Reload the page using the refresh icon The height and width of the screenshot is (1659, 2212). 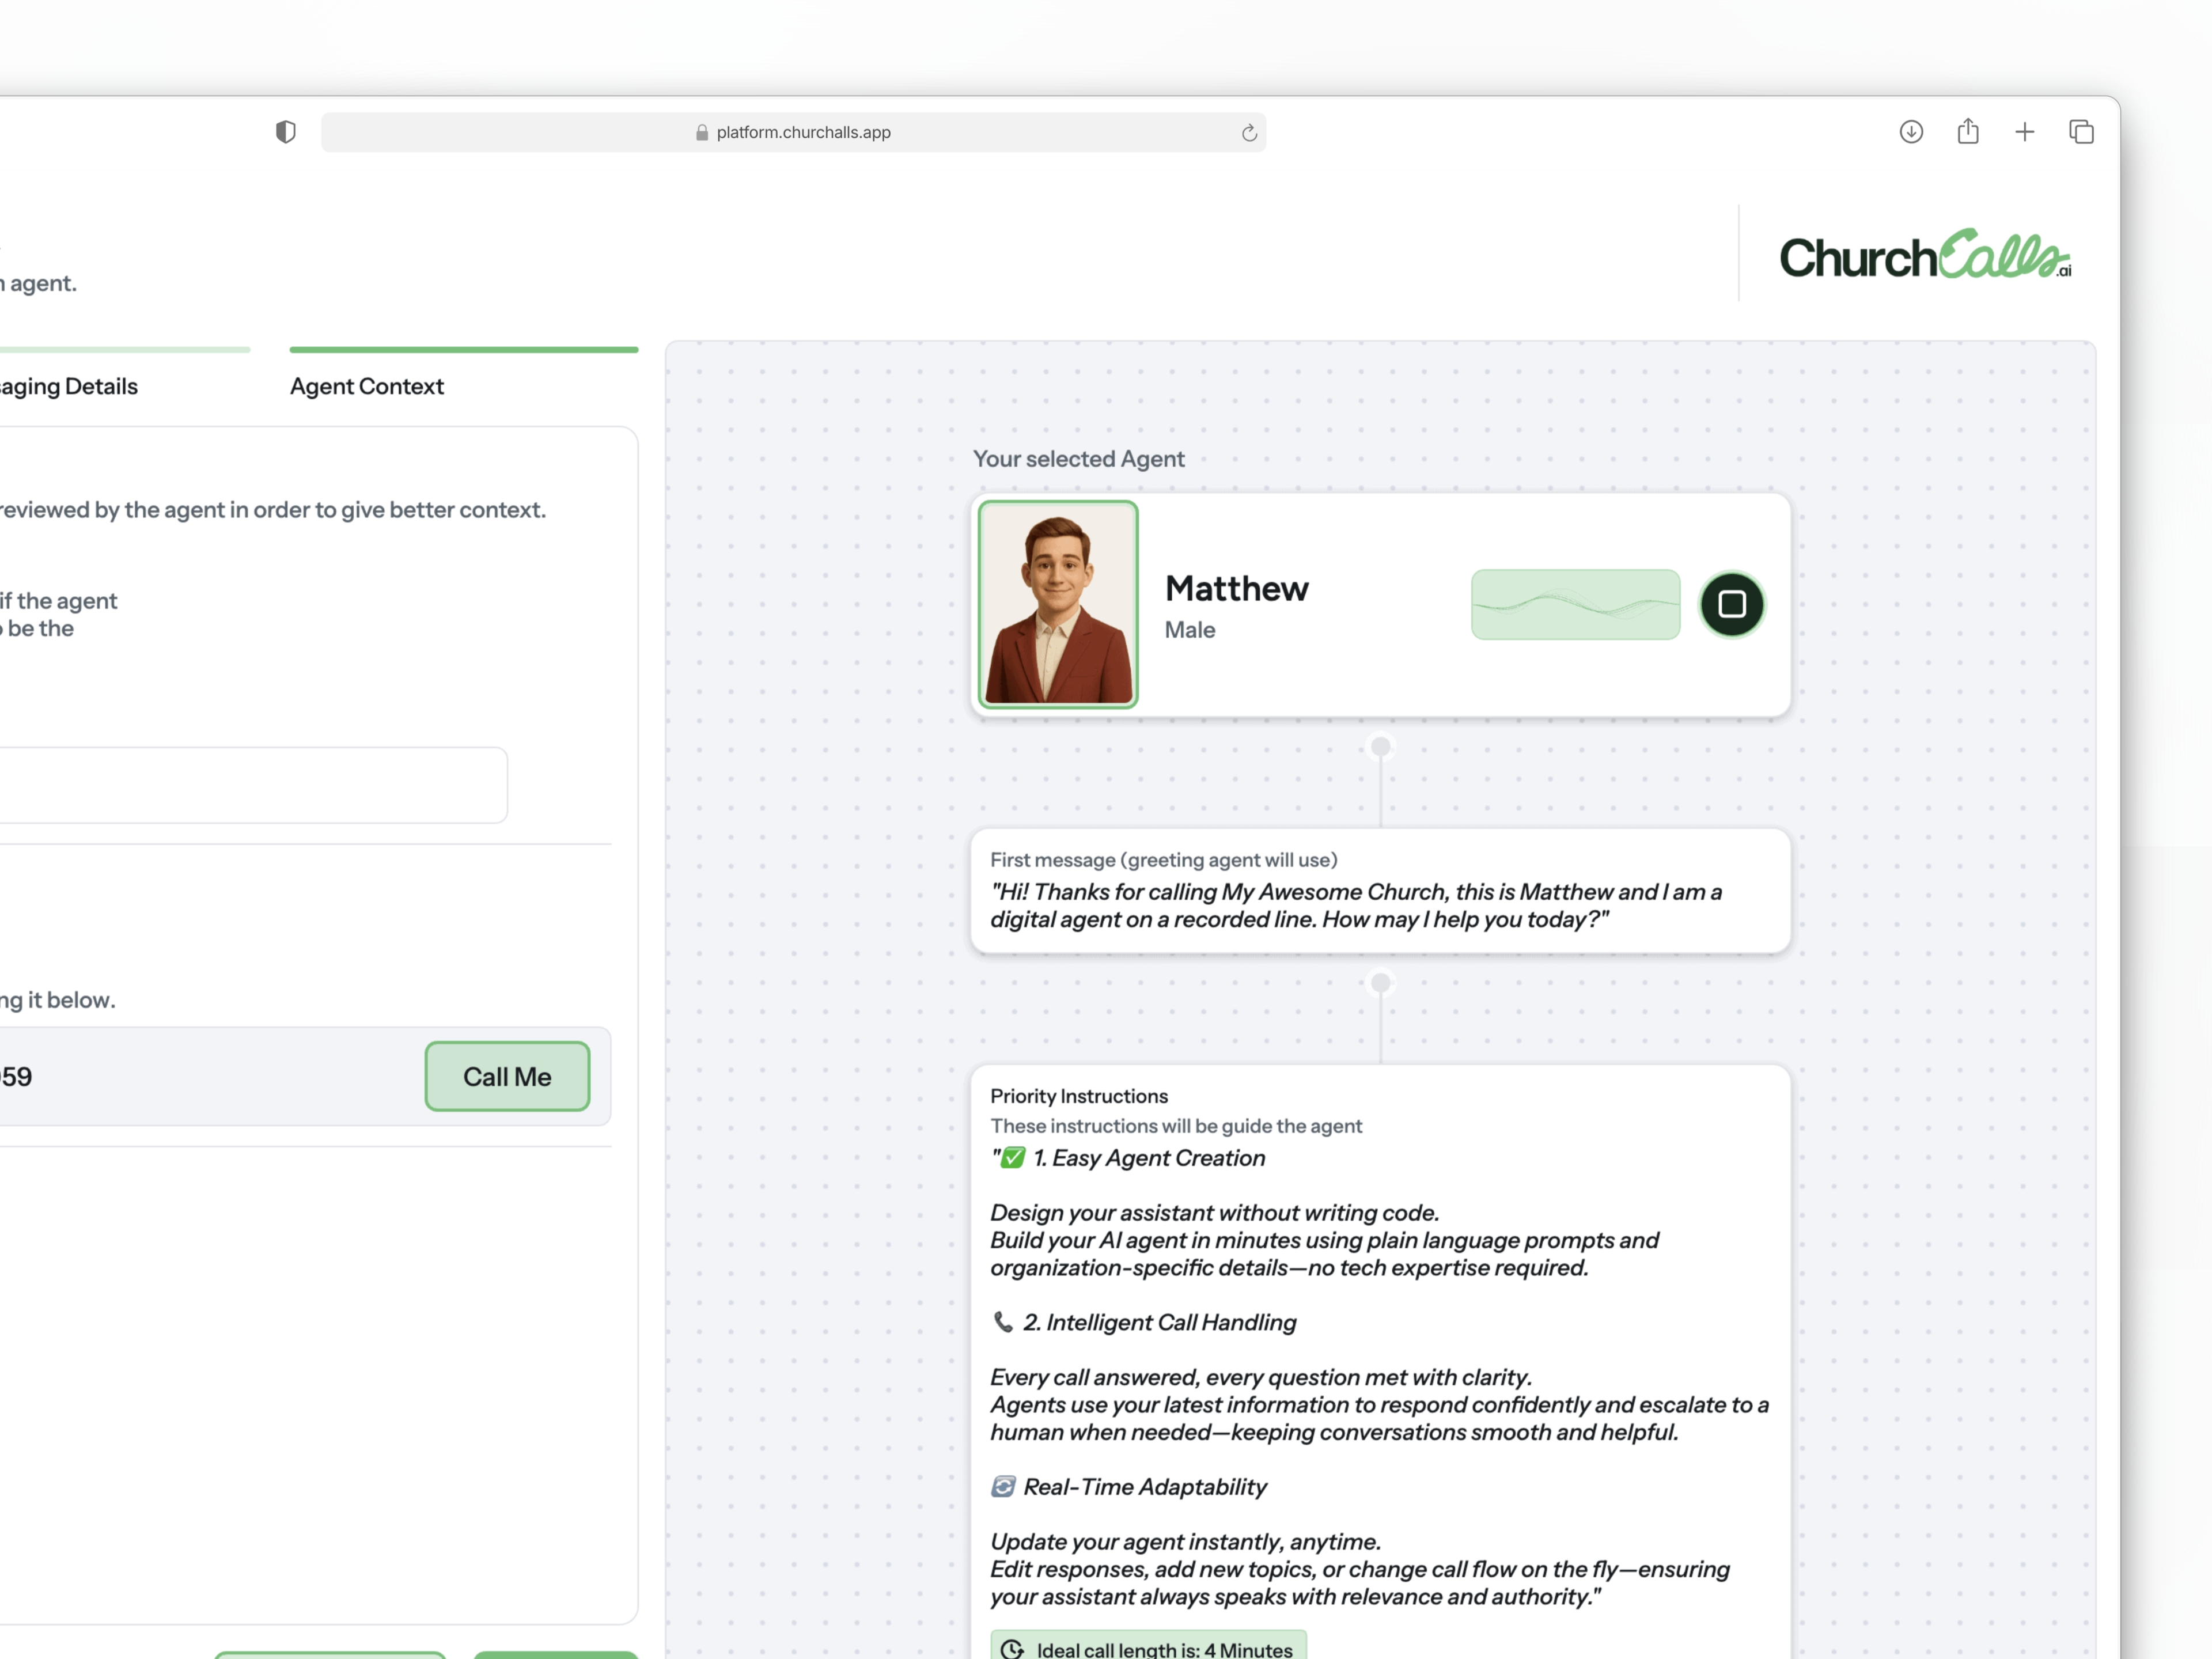[x=1248, y=133]
